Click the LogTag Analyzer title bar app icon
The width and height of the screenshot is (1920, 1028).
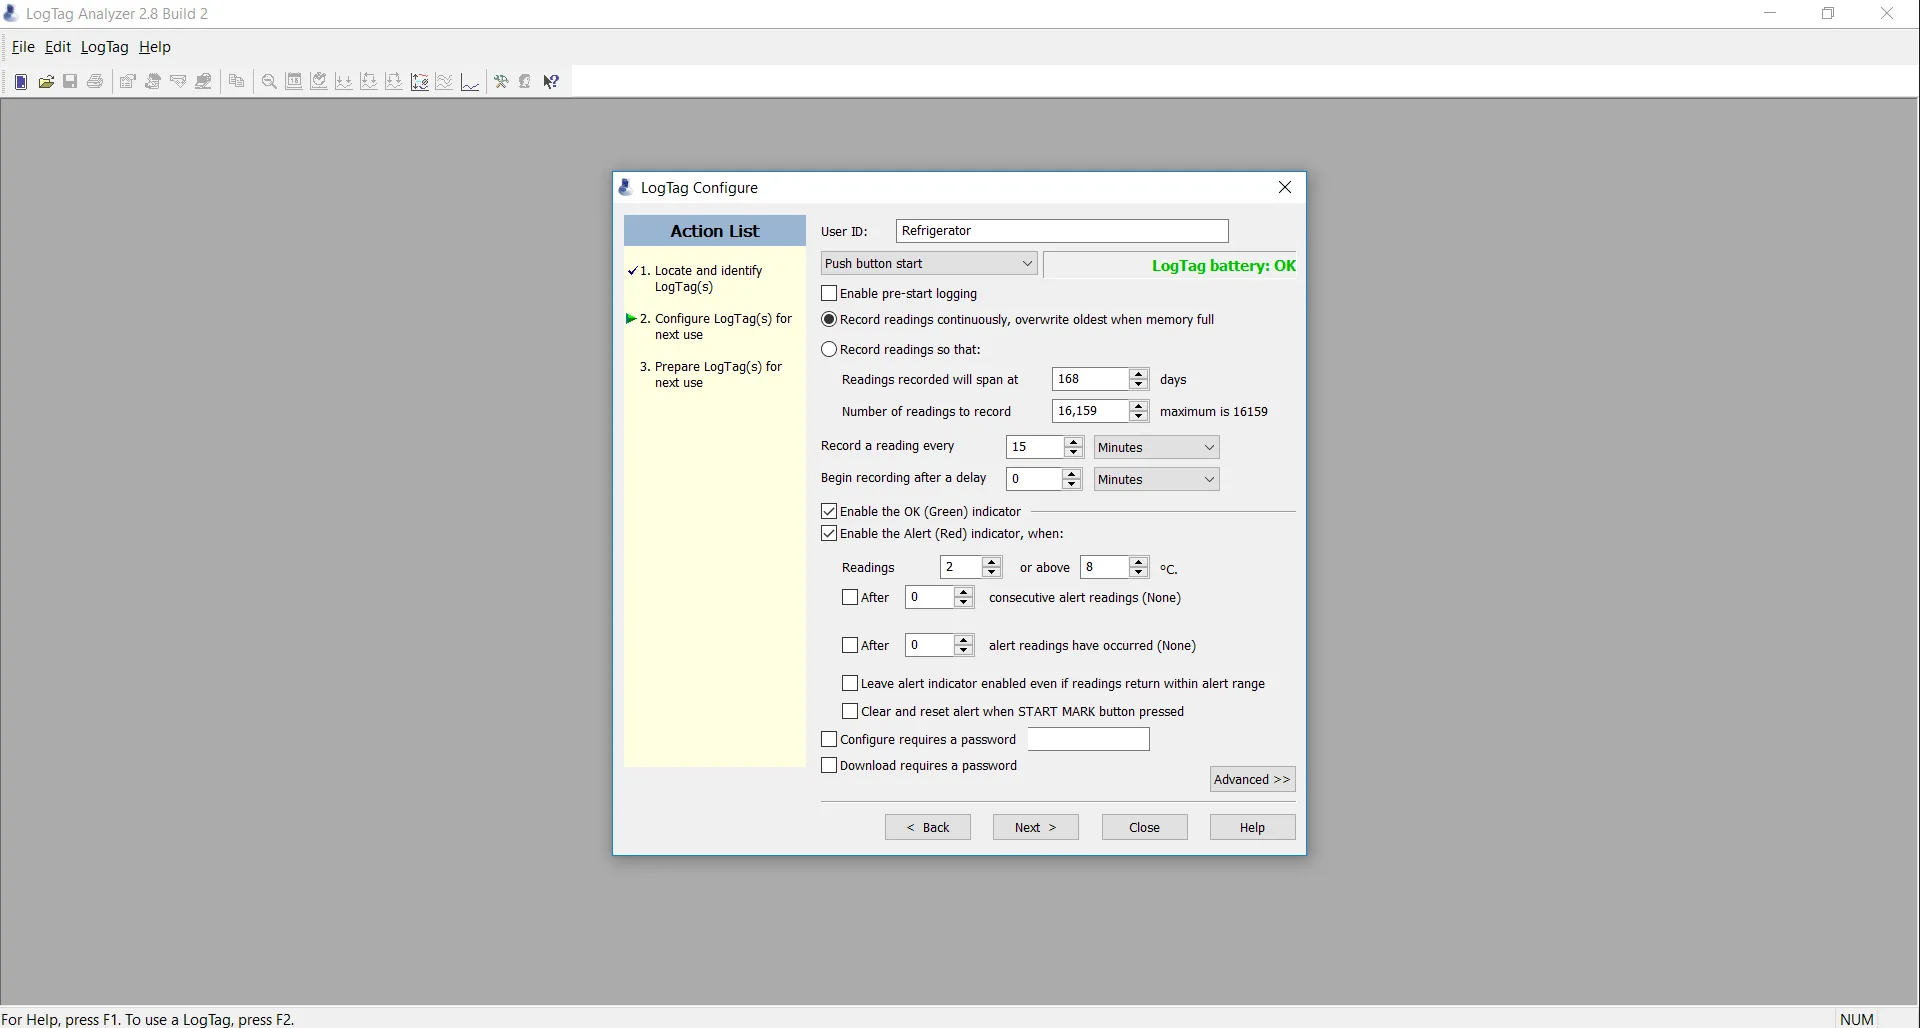point(11,13)
